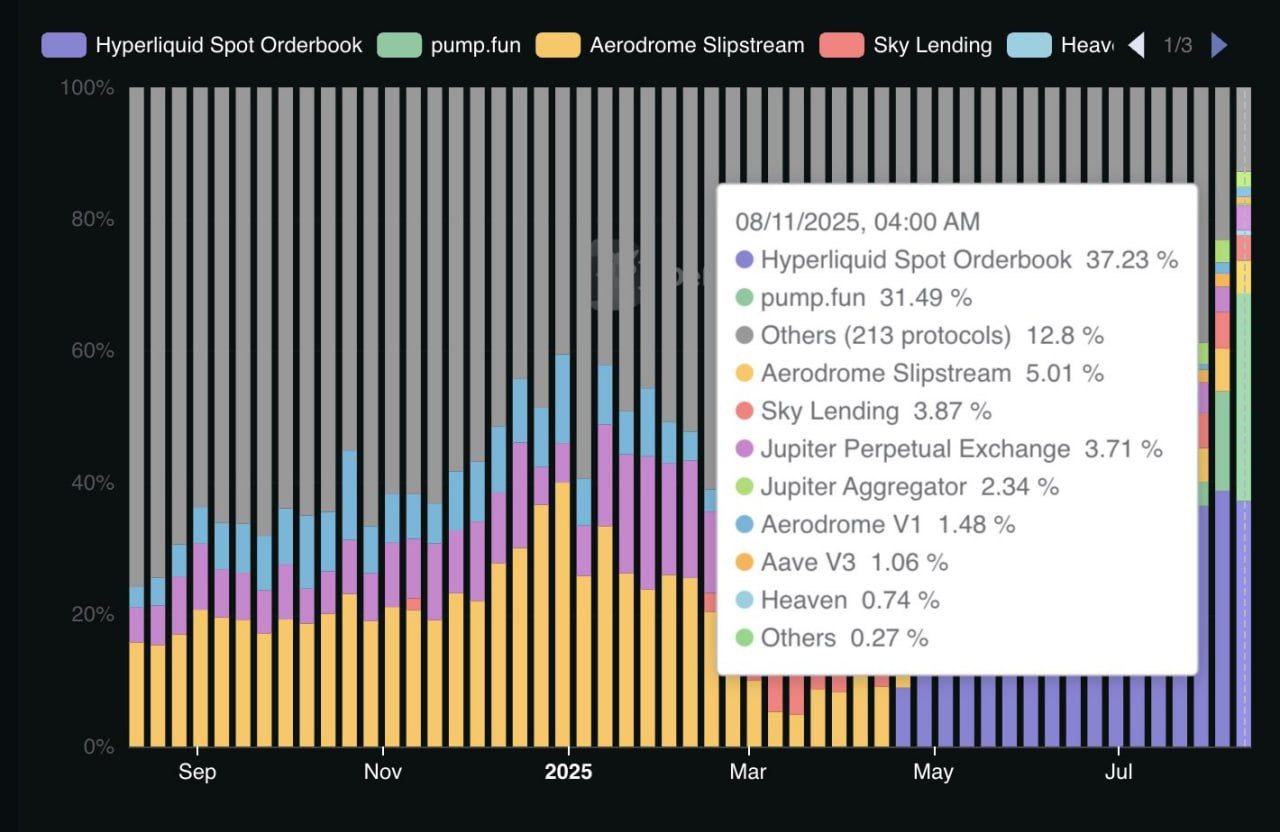
Task: Click the yellow Aerodrome Slipstream legend swatch
Action: tap(558, 45)
